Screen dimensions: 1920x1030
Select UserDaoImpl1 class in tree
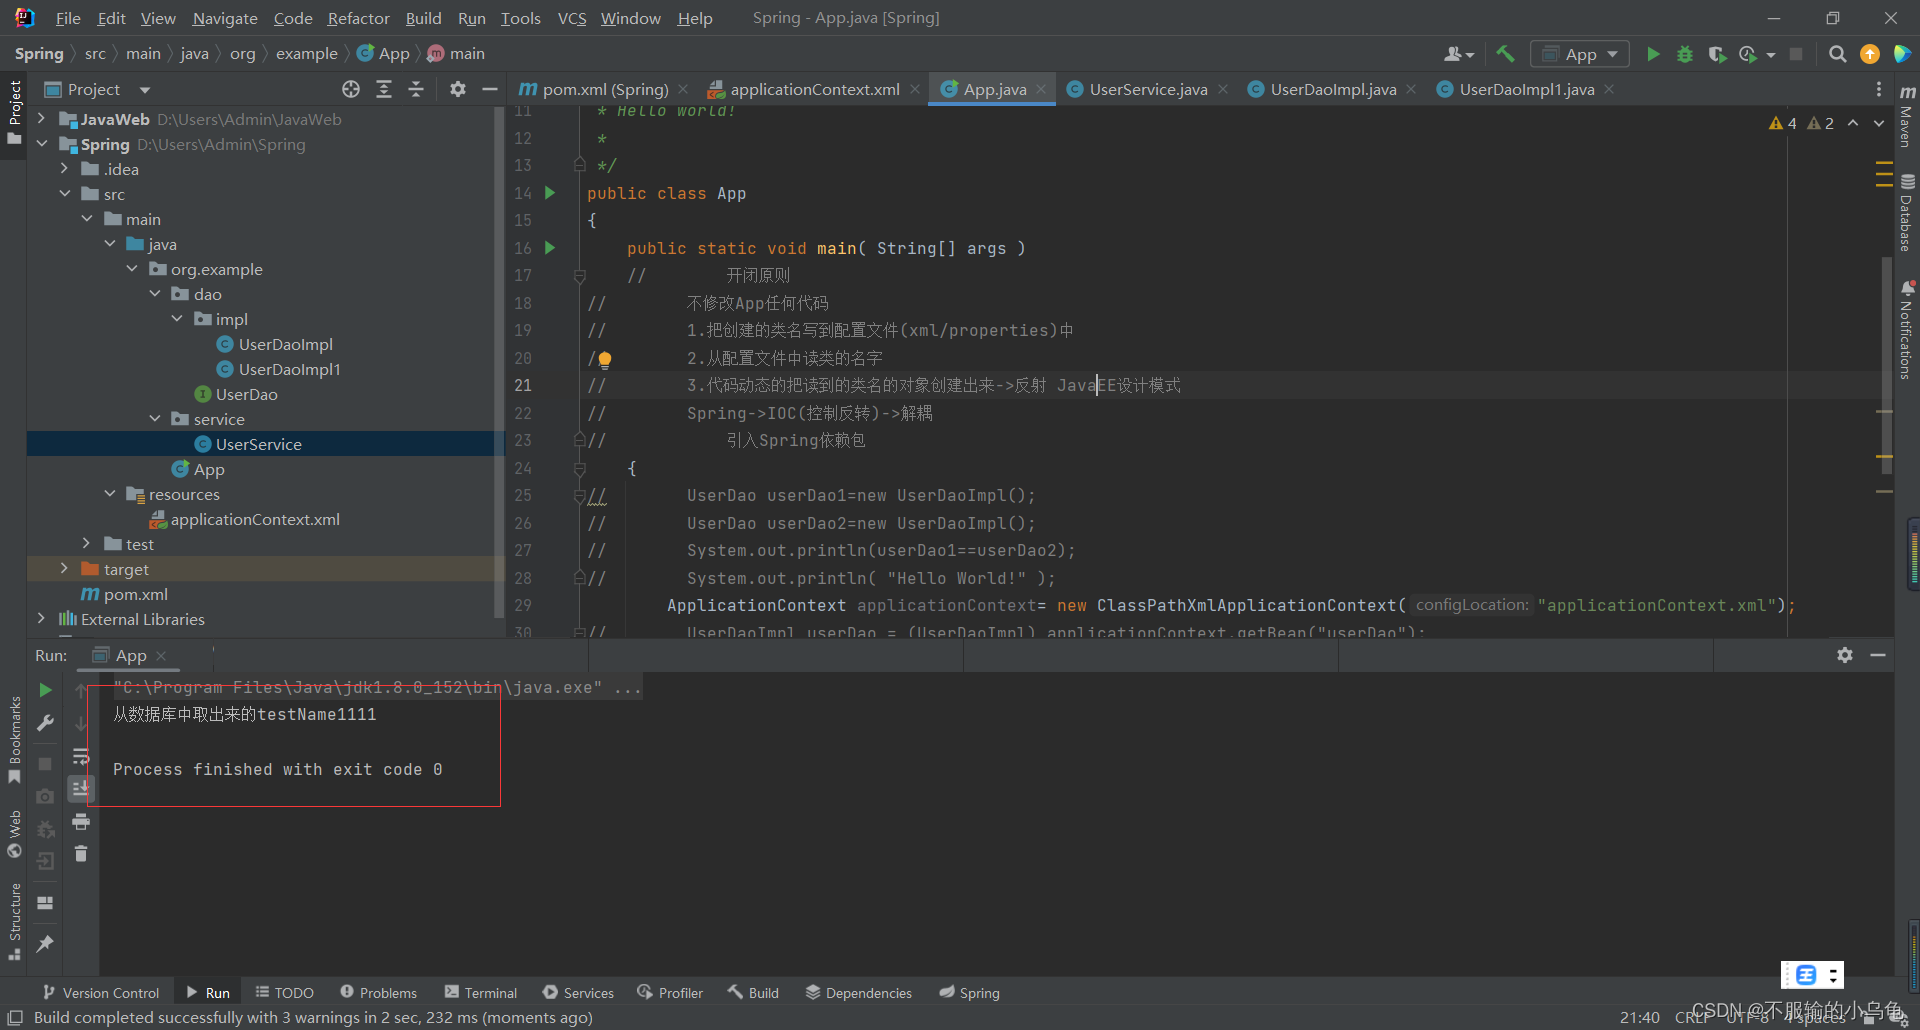point(290,369)
